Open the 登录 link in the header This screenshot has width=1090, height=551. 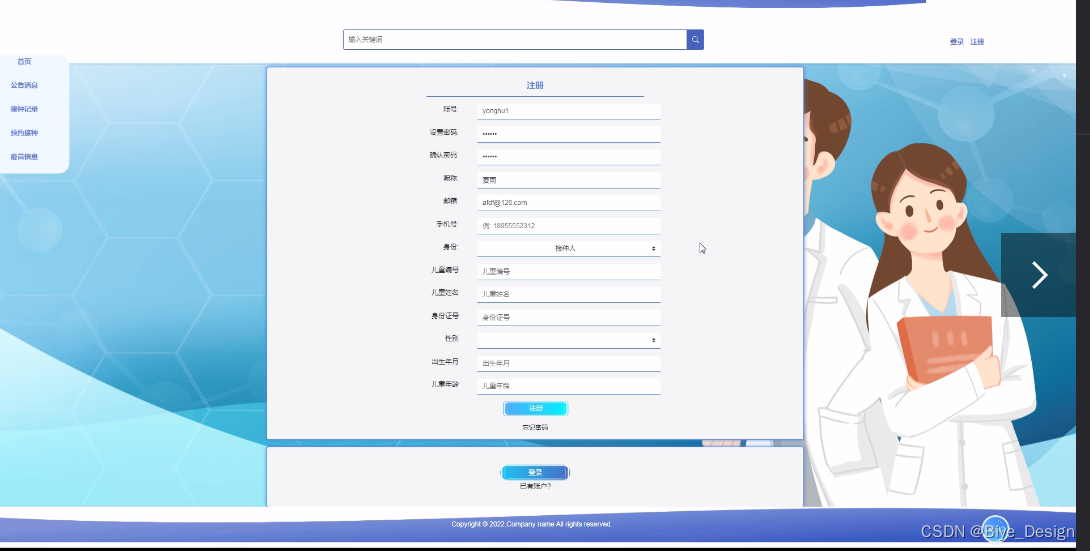point(957,42)
